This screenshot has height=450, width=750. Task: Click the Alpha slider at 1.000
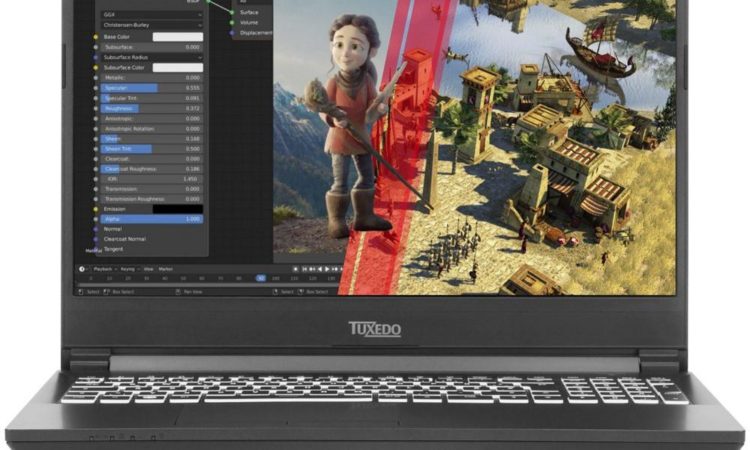coord(152,219)
